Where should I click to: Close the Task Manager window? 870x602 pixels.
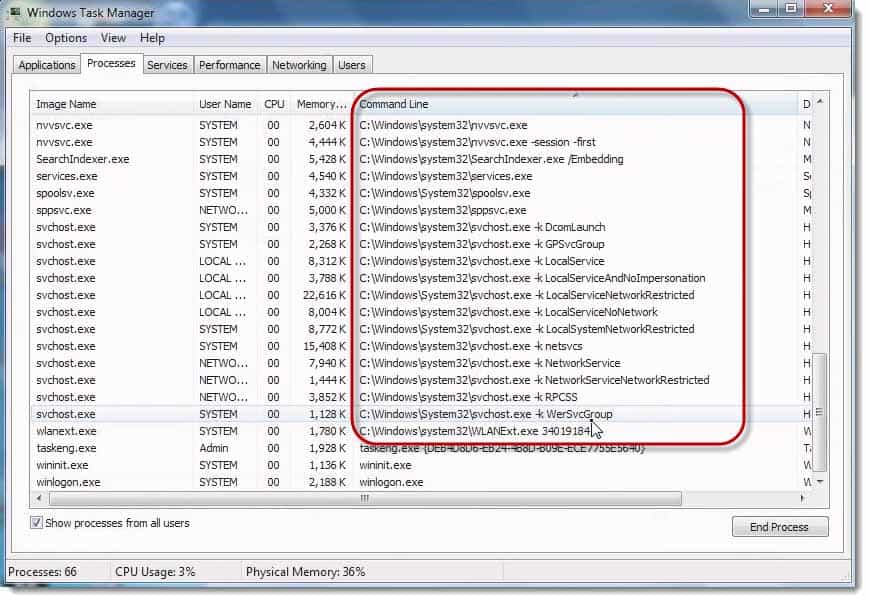tap(828, 8)
